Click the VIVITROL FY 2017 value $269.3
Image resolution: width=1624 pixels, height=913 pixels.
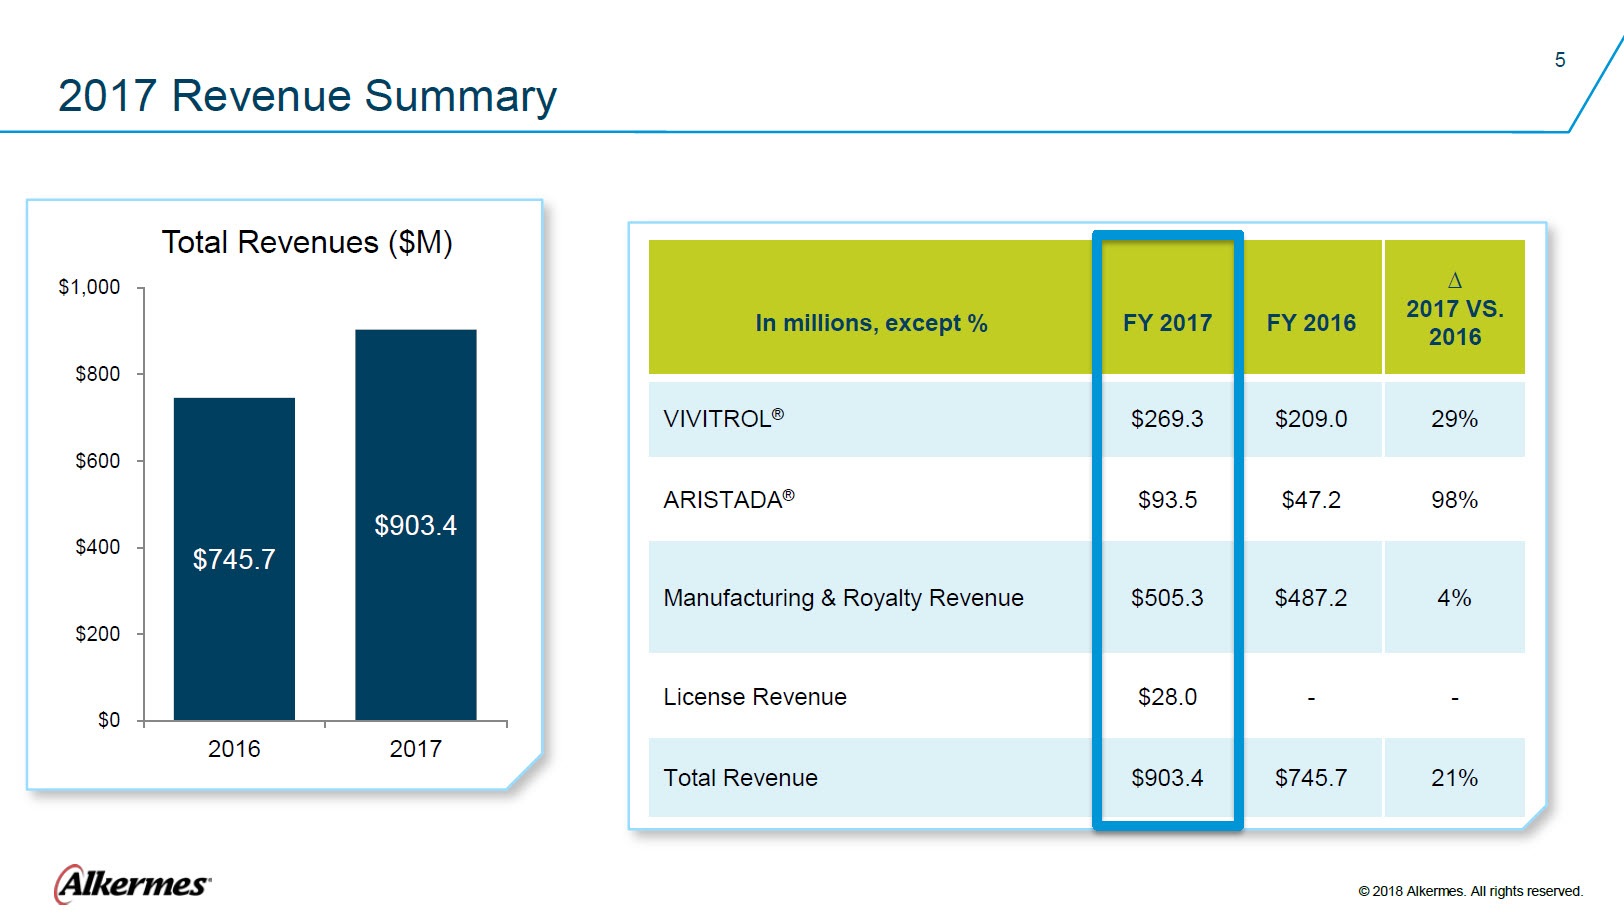pyautogui.click(x=1167, y=419)
